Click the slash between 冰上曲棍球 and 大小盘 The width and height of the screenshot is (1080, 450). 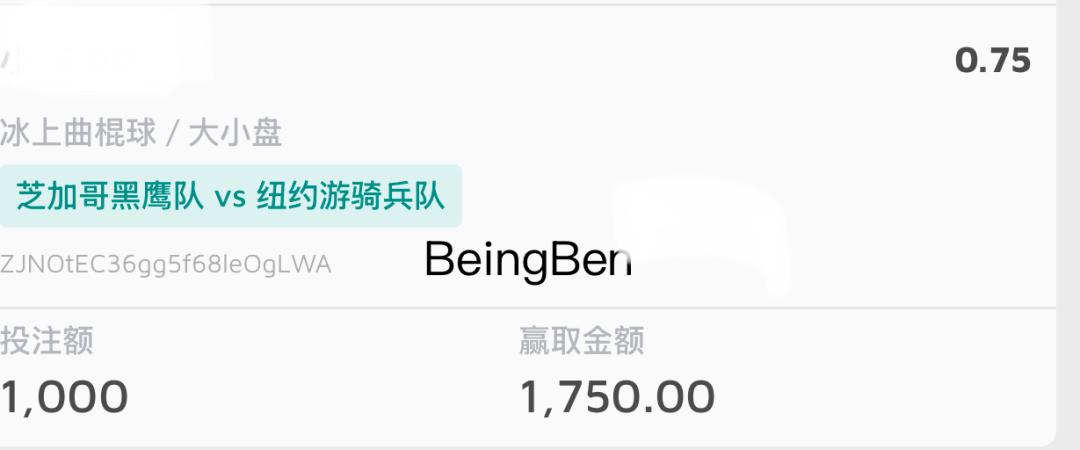[x=170, y=133]
